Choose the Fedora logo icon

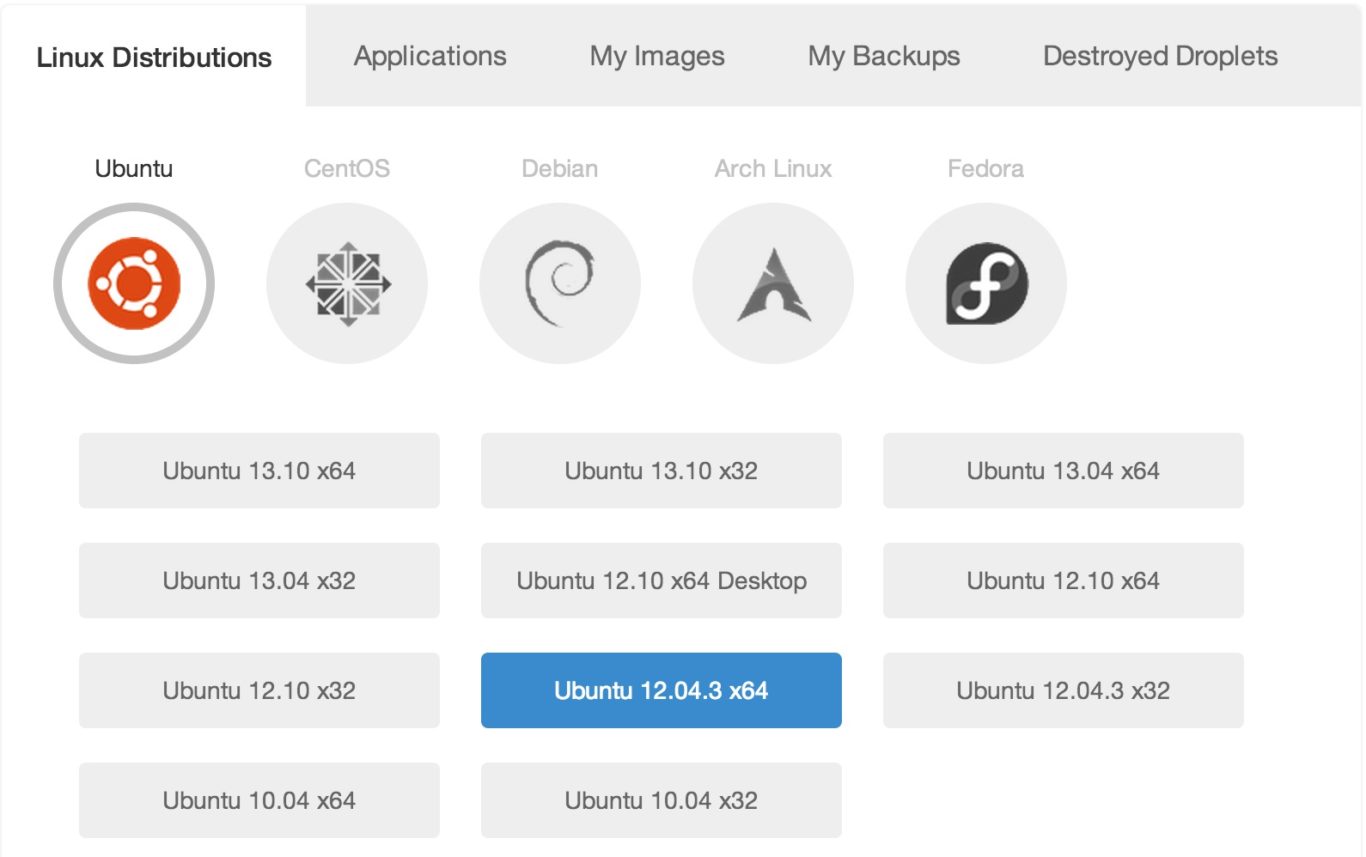coord(986,284)
